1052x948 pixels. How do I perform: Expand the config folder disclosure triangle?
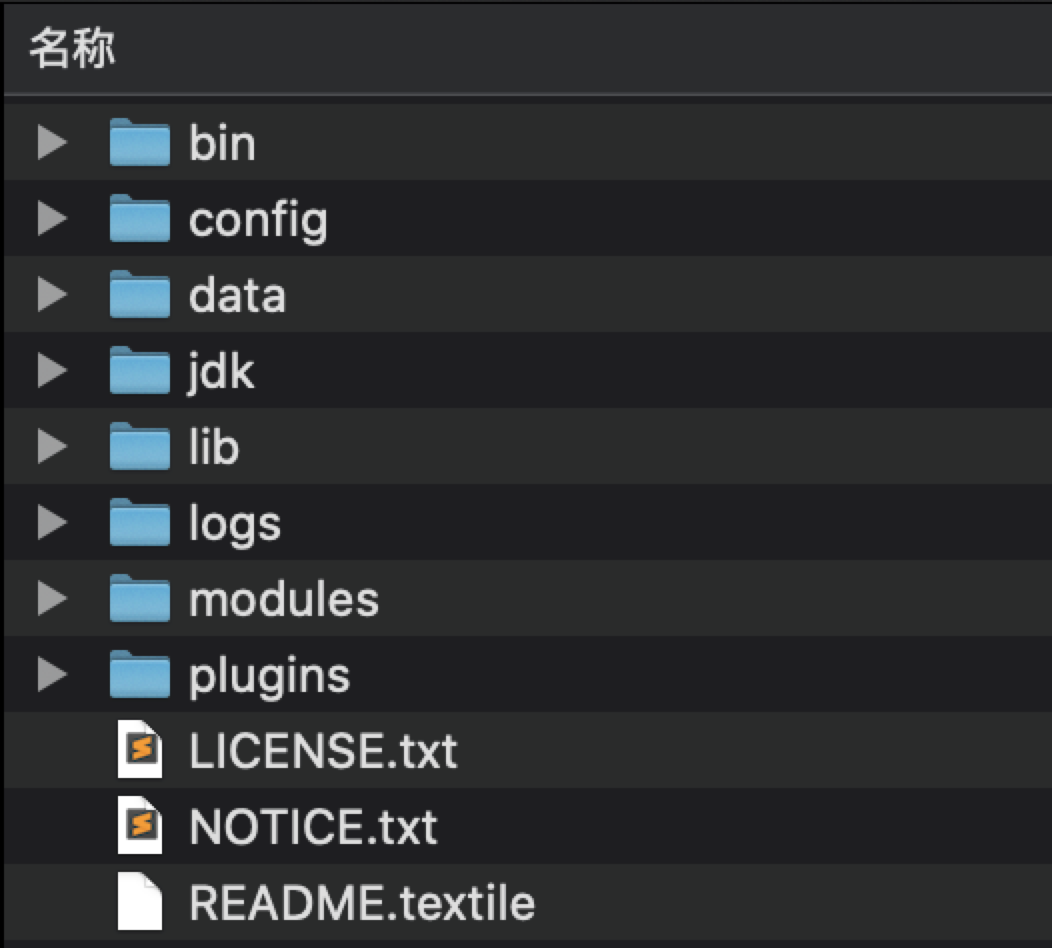51,219
